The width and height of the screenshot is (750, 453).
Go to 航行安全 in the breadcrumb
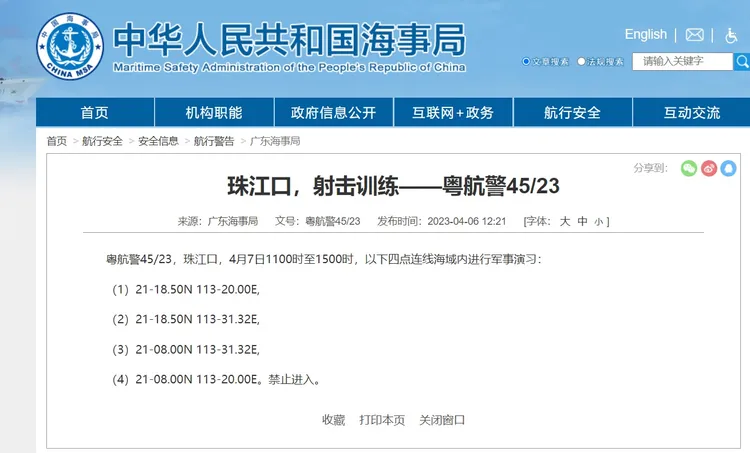point(102,141)
